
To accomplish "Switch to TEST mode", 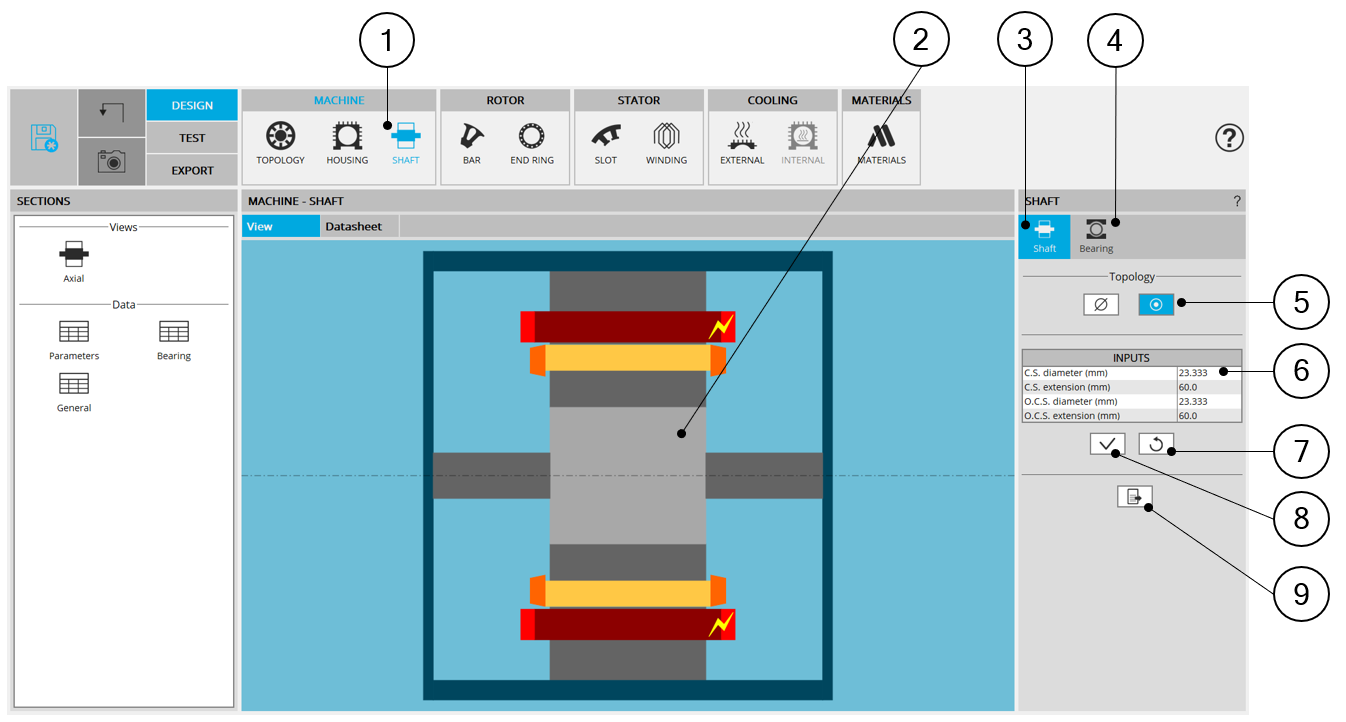I will coord(192,138).
